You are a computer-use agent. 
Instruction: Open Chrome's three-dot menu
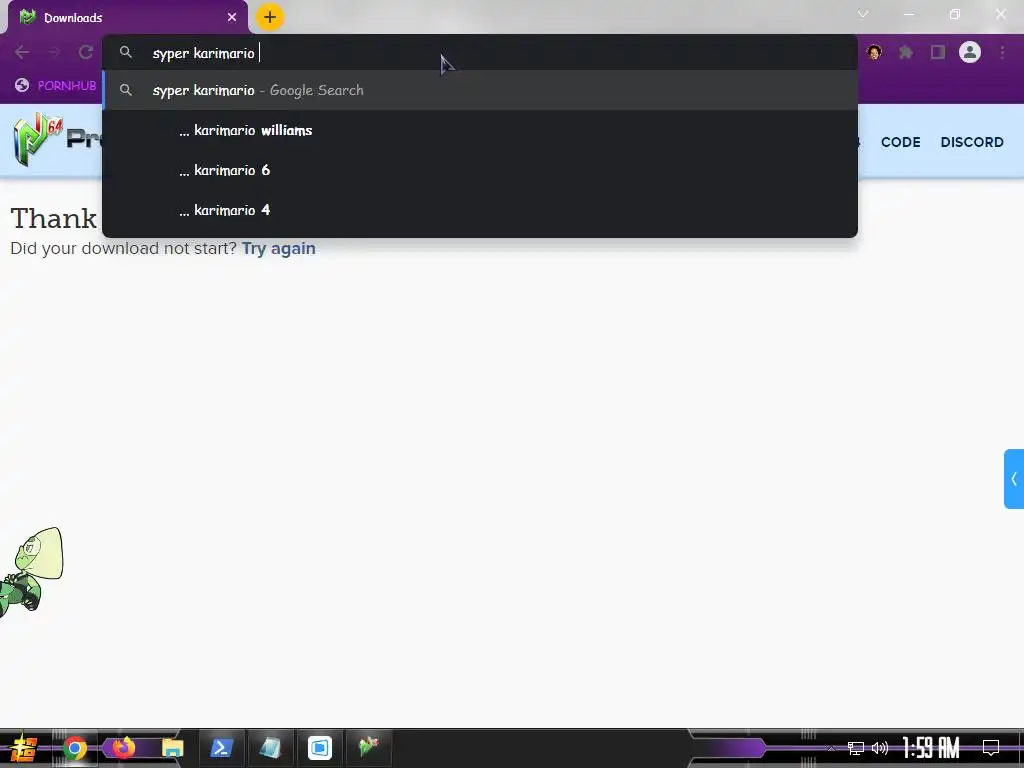point(1002,52)
